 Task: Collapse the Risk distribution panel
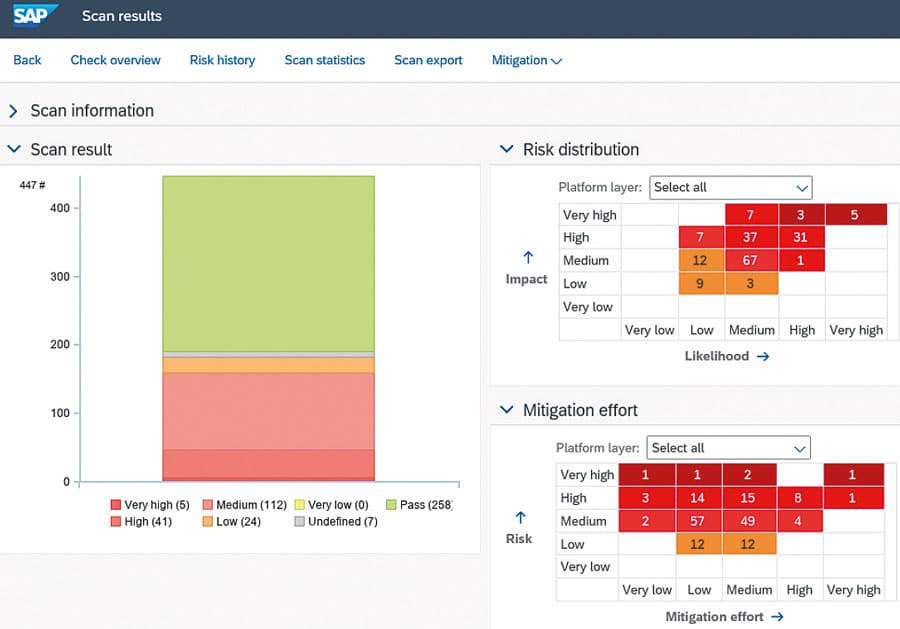tap(506, 150)
